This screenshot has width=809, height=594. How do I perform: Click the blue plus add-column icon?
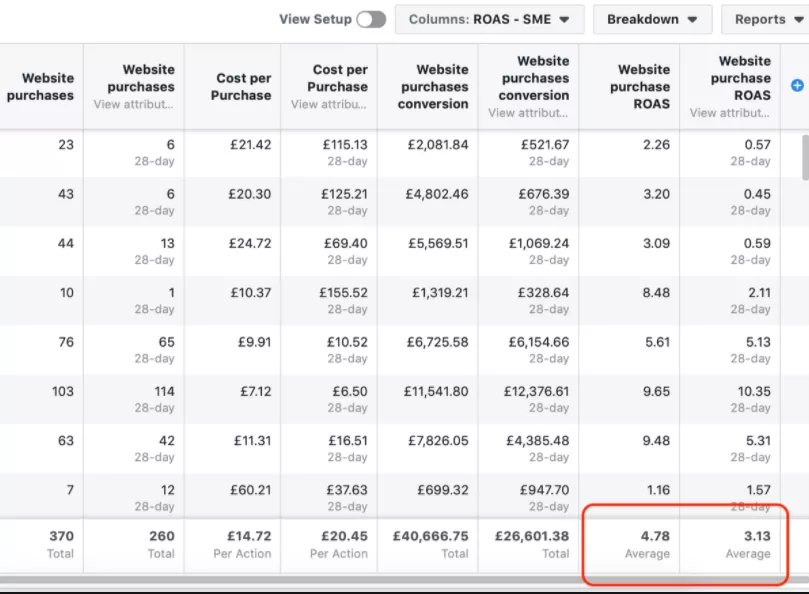coord(797,86)
